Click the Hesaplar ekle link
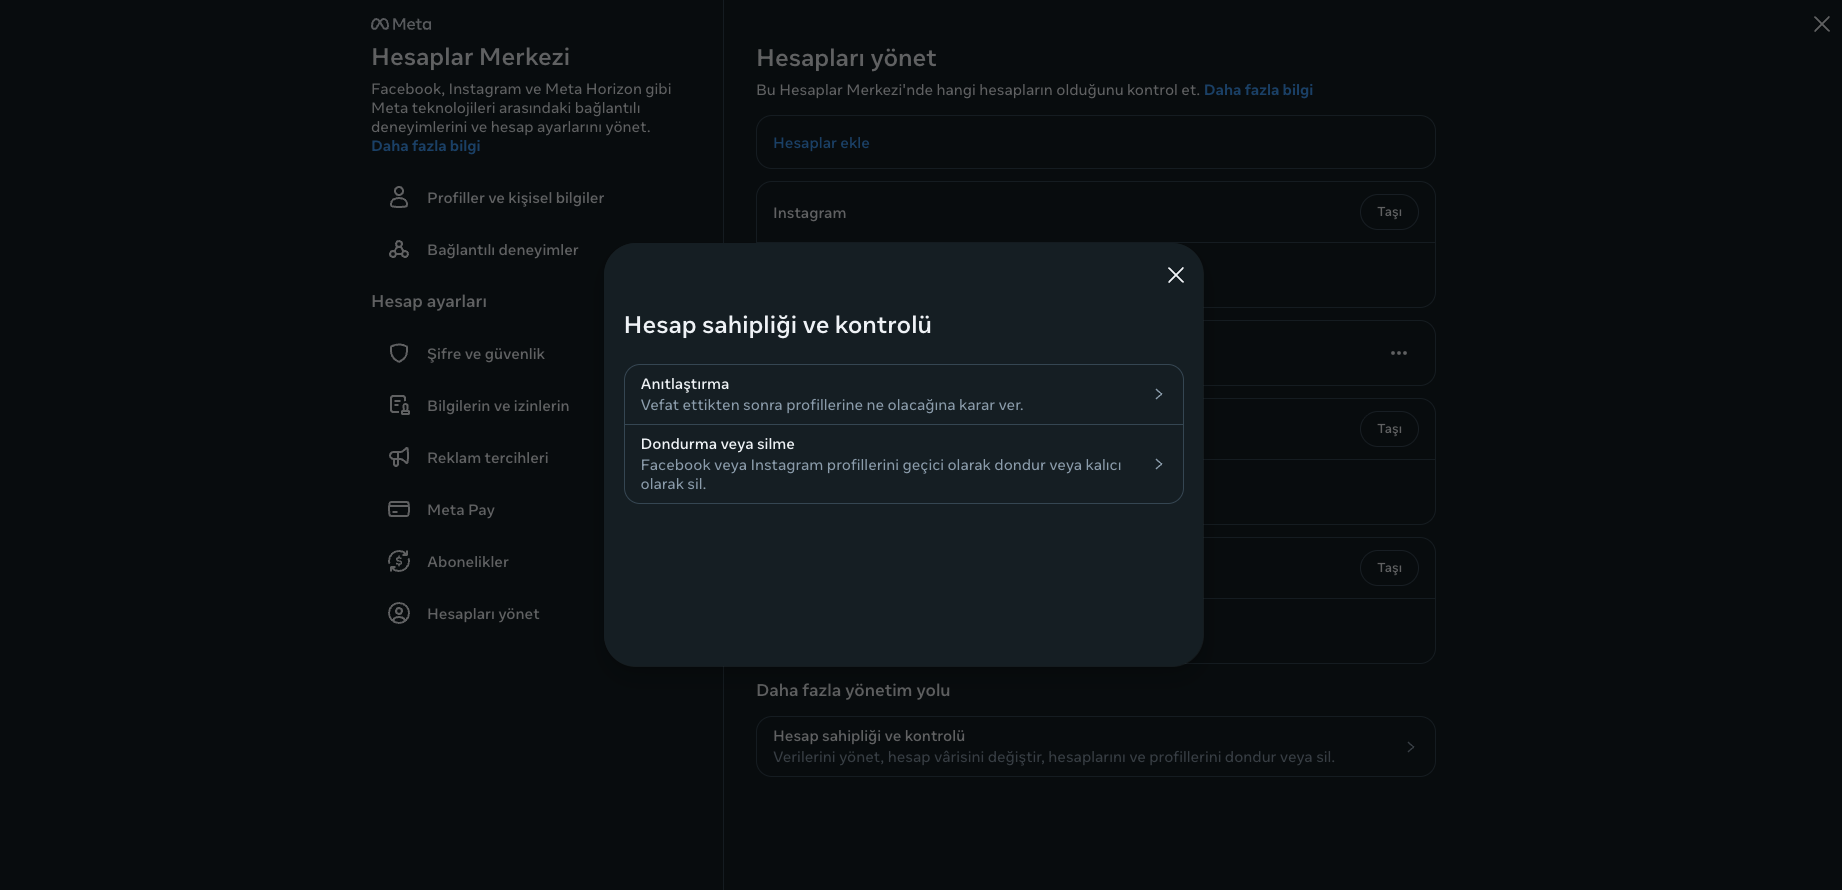 (x=821, y=143)
